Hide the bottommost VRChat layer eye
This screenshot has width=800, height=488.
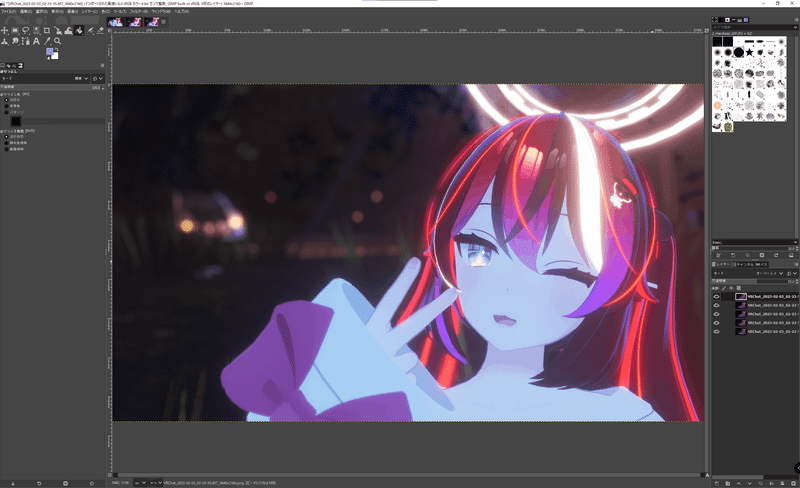pyautogui.click(x=716, y=332)
